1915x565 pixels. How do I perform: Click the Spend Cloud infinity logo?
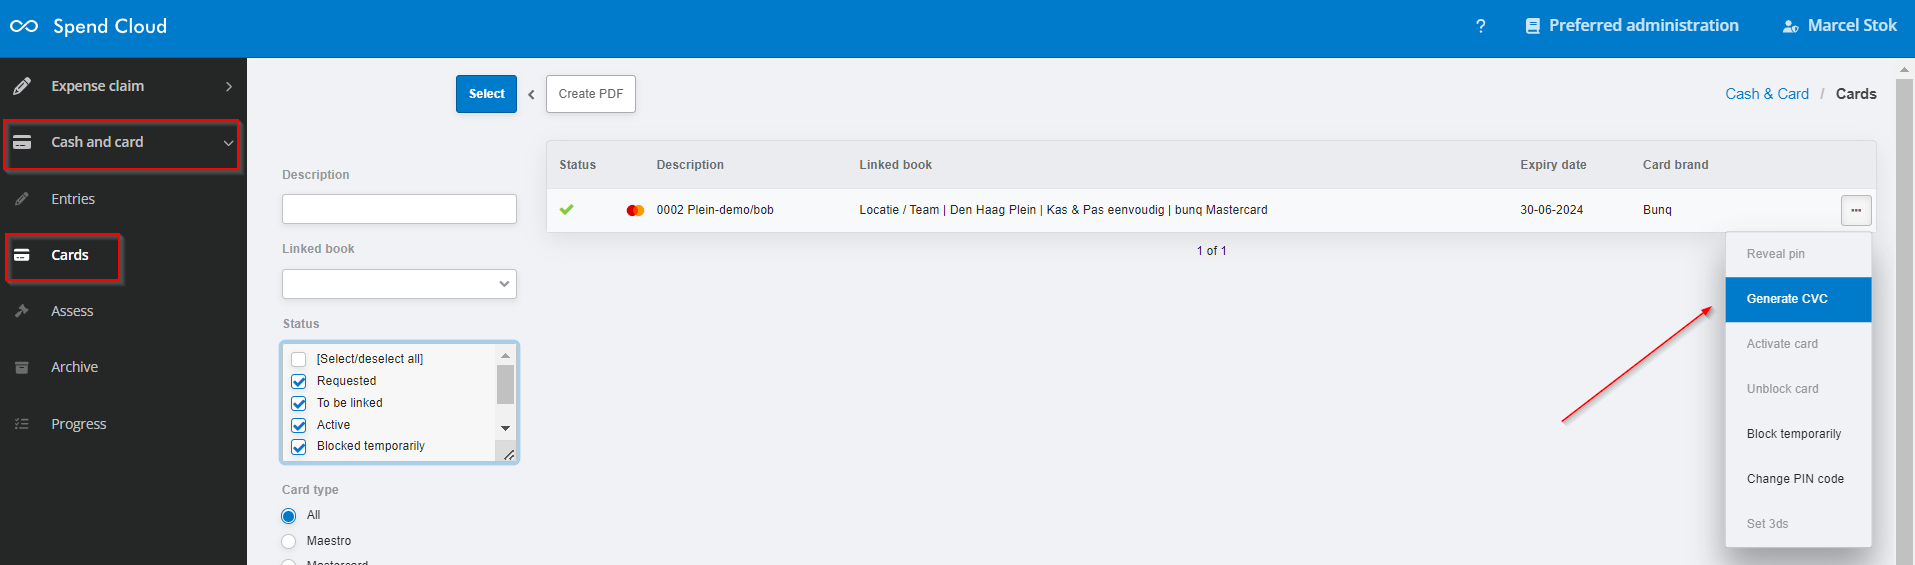click(x=24, y=26)
